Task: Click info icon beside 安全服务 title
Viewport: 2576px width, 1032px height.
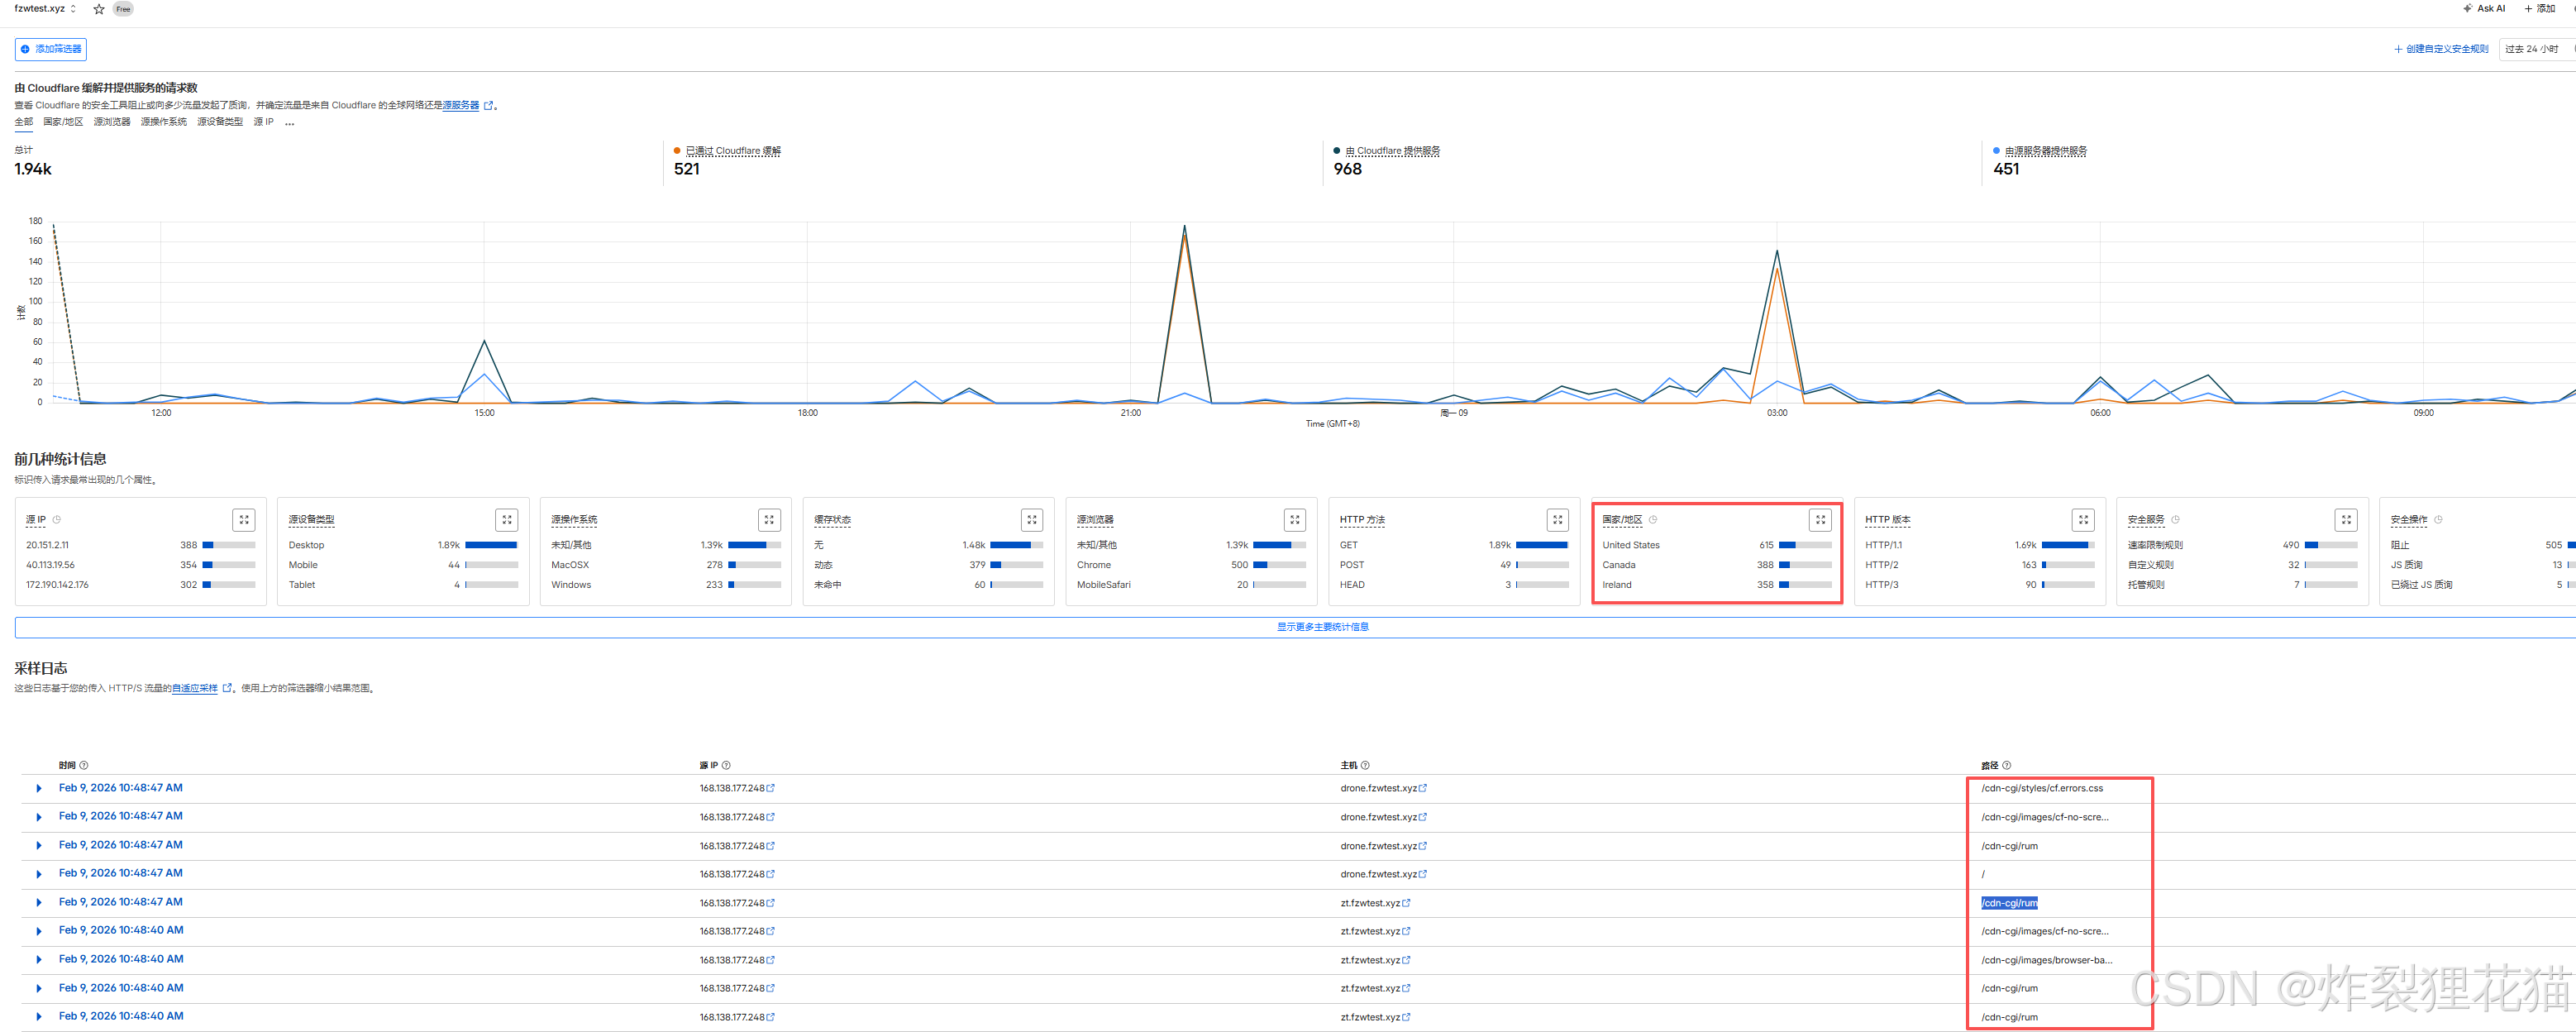Action: 2175,520
